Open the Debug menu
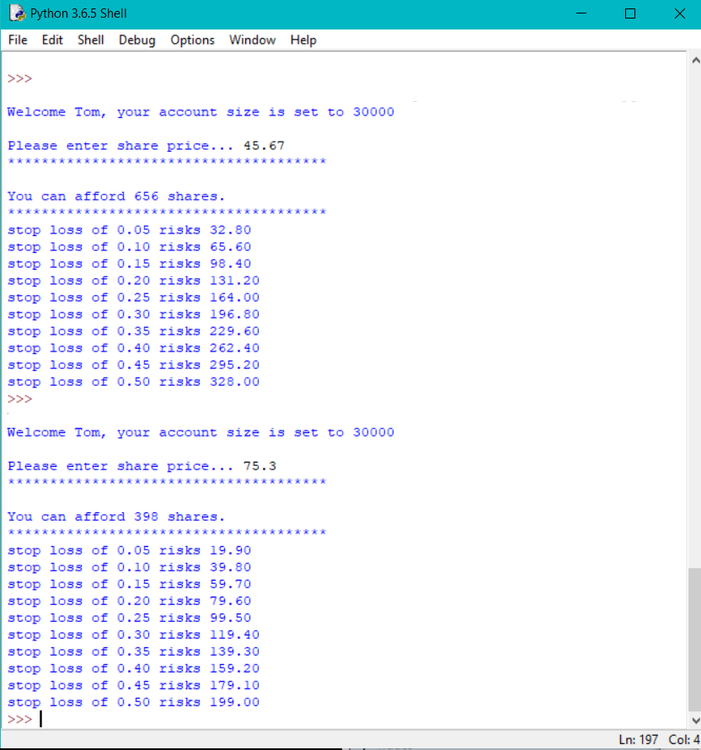 (137, 40)
